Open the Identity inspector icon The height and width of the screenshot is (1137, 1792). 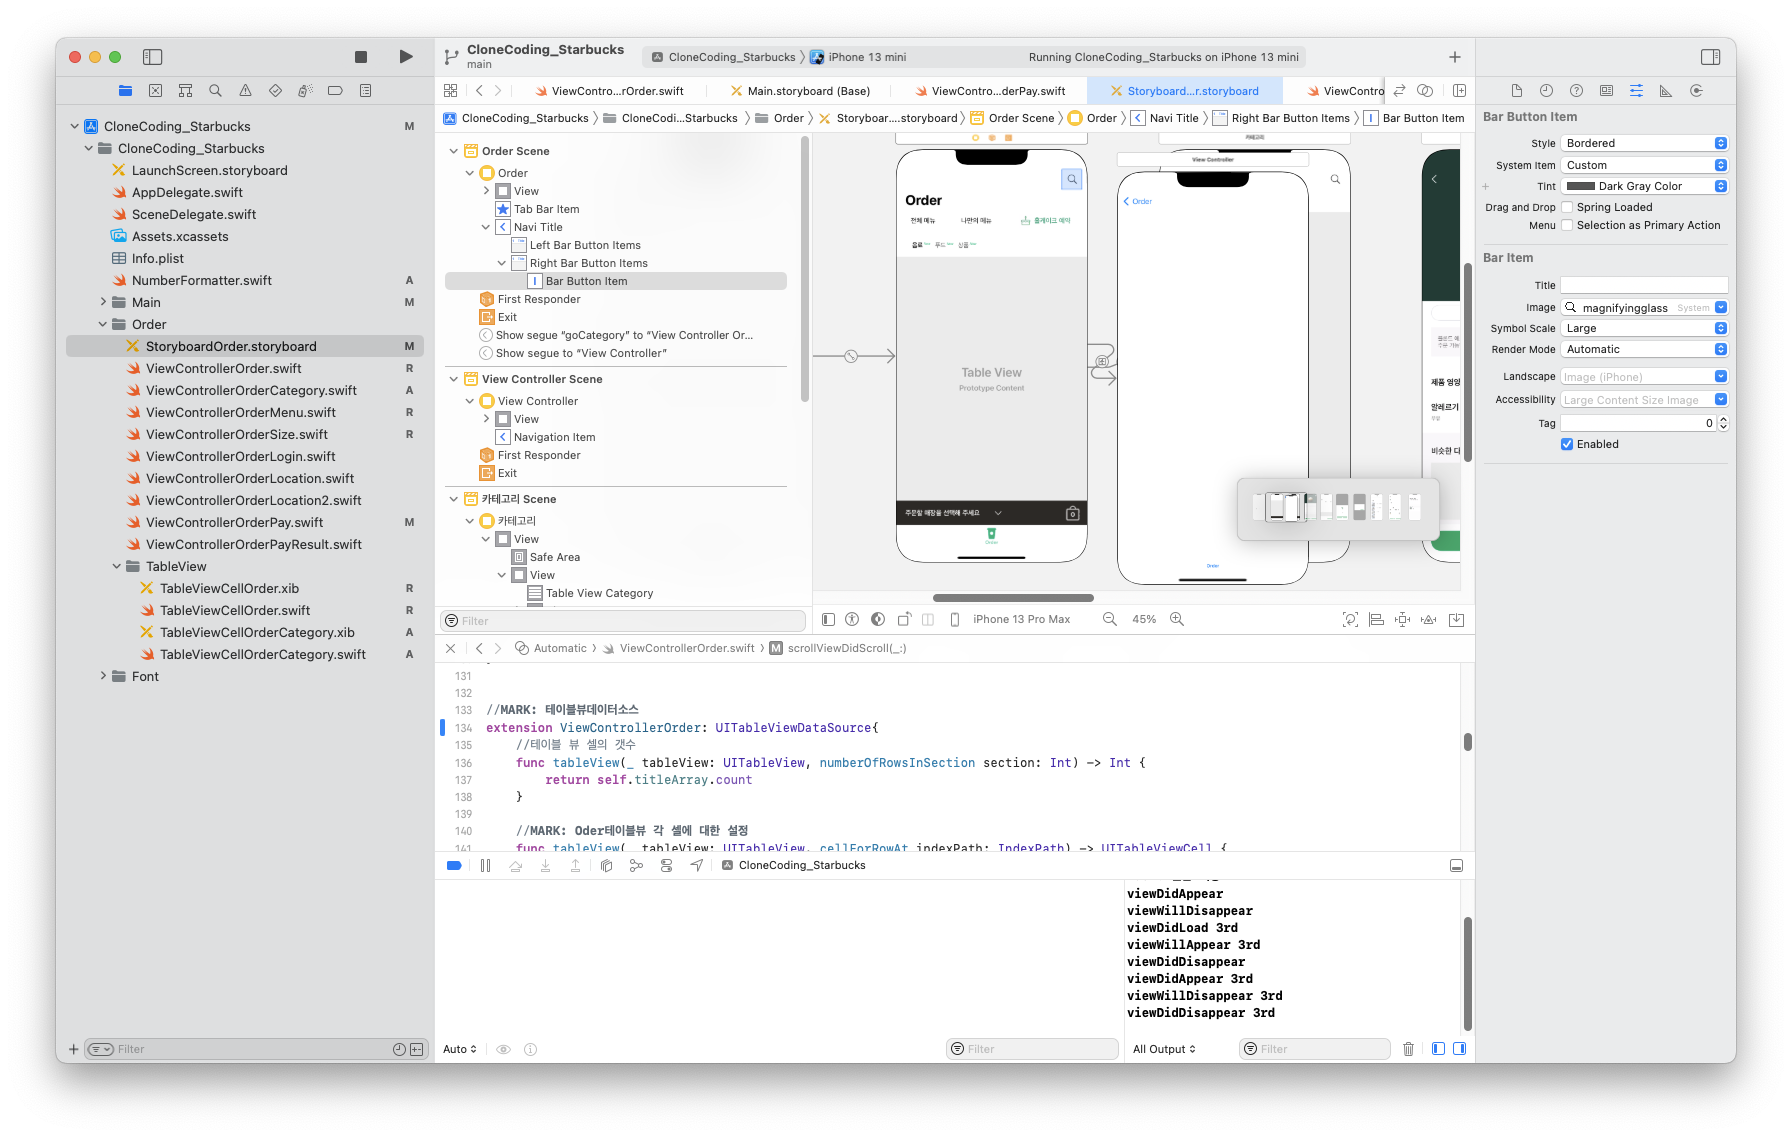(1606, 91)
